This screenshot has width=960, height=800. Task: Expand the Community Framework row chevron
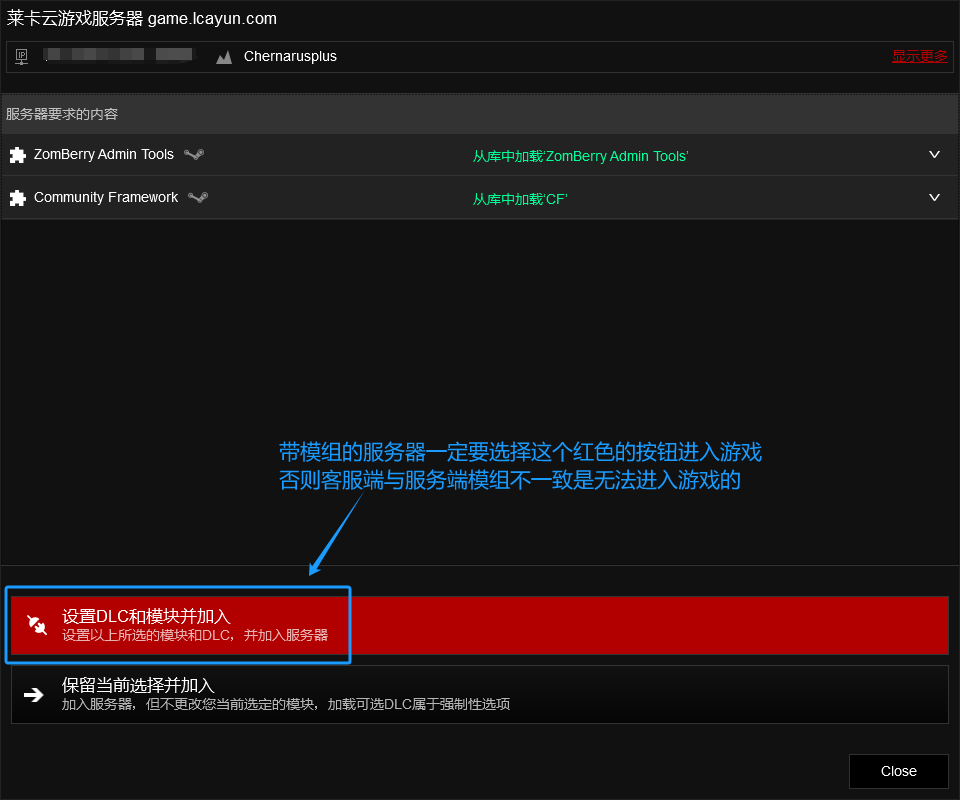tap(934, 198)
